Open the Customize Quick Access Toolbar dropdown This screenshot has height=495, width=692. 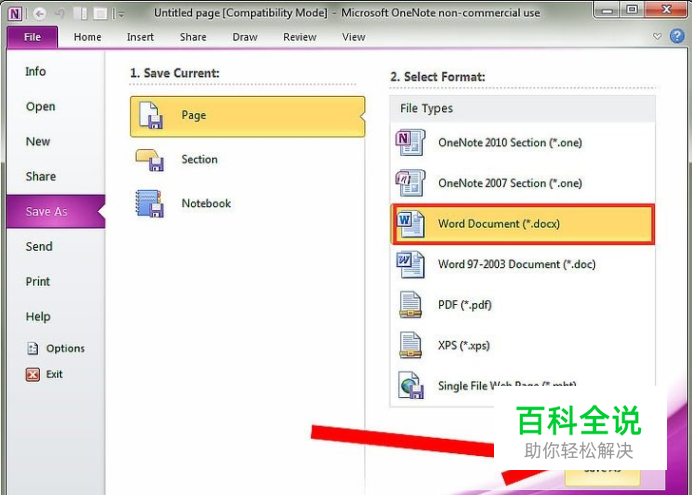tap(120, 15)
